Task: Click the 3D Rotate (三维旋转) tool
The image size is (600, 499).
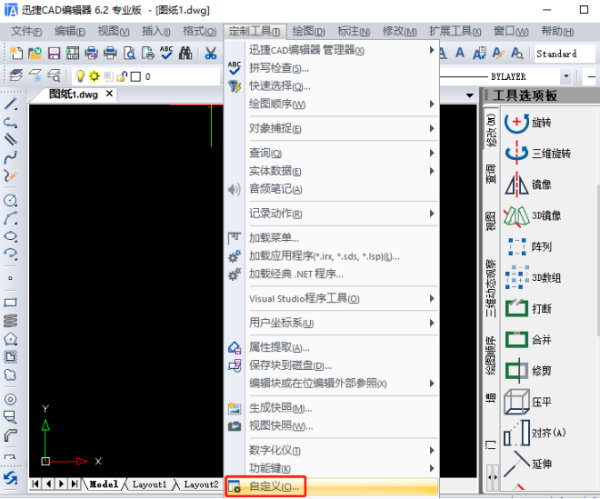Action: coord(537,153)
